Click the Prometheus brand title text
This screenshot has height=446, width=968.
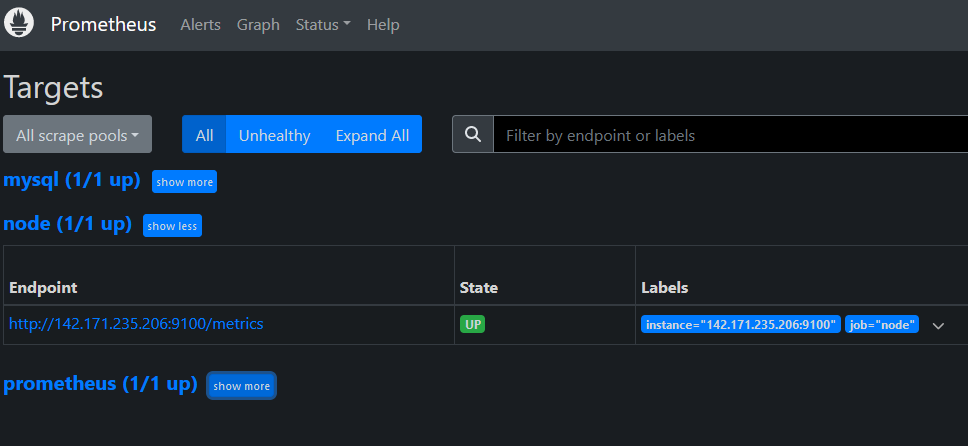pyautogui.click(x=103, y=25)
